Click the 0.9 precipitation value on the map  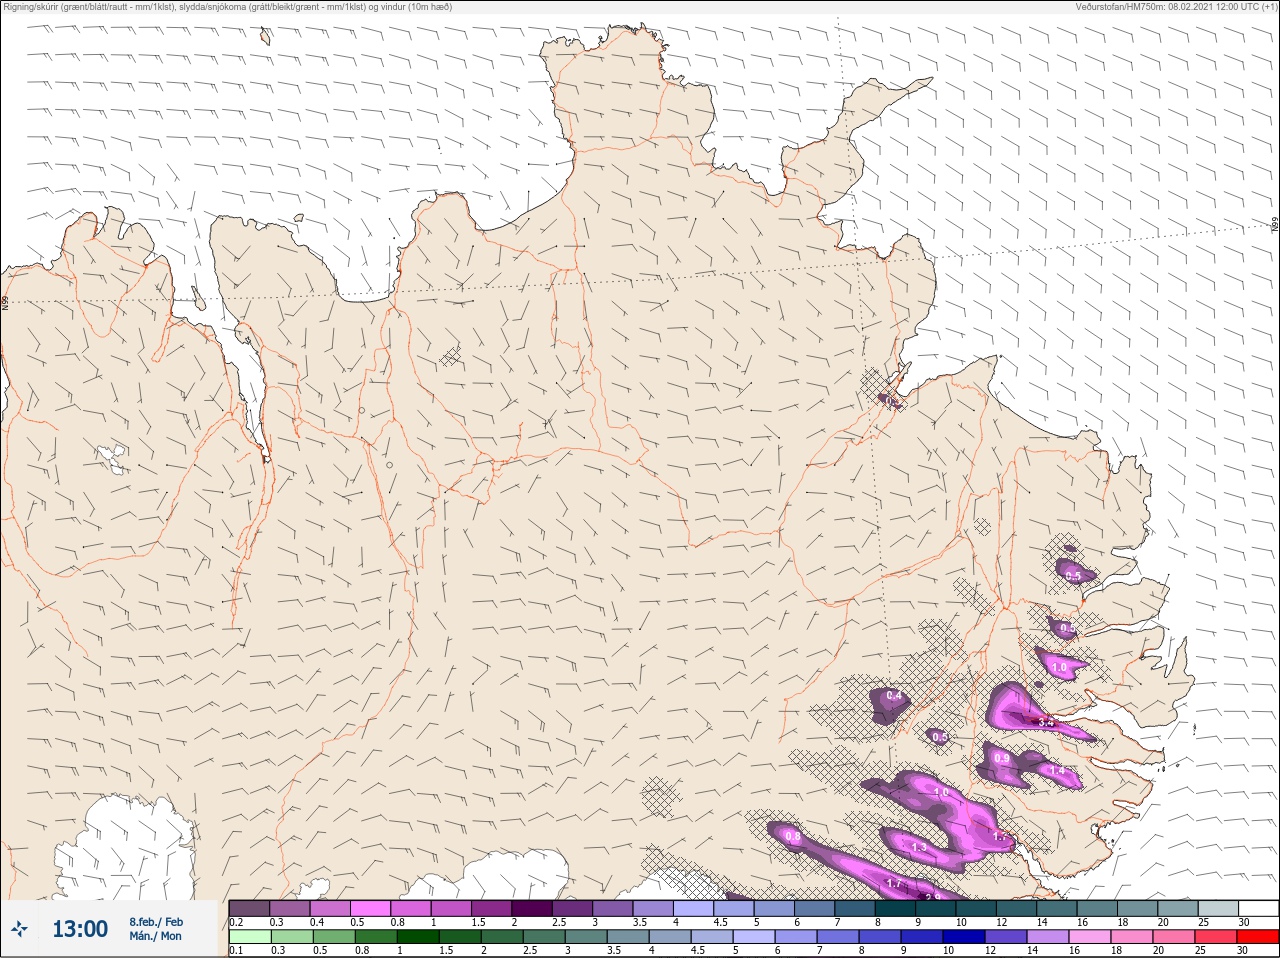(1002, 758)
